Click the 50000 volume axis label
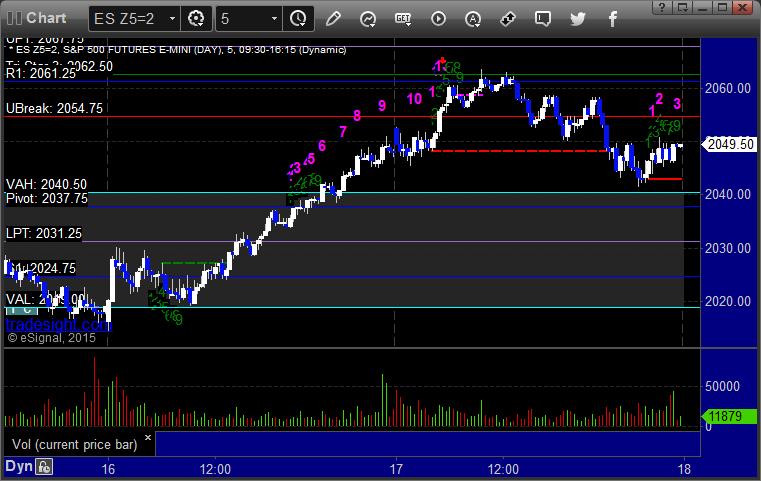This screenshot has height=481, width=761. point(722,386)
